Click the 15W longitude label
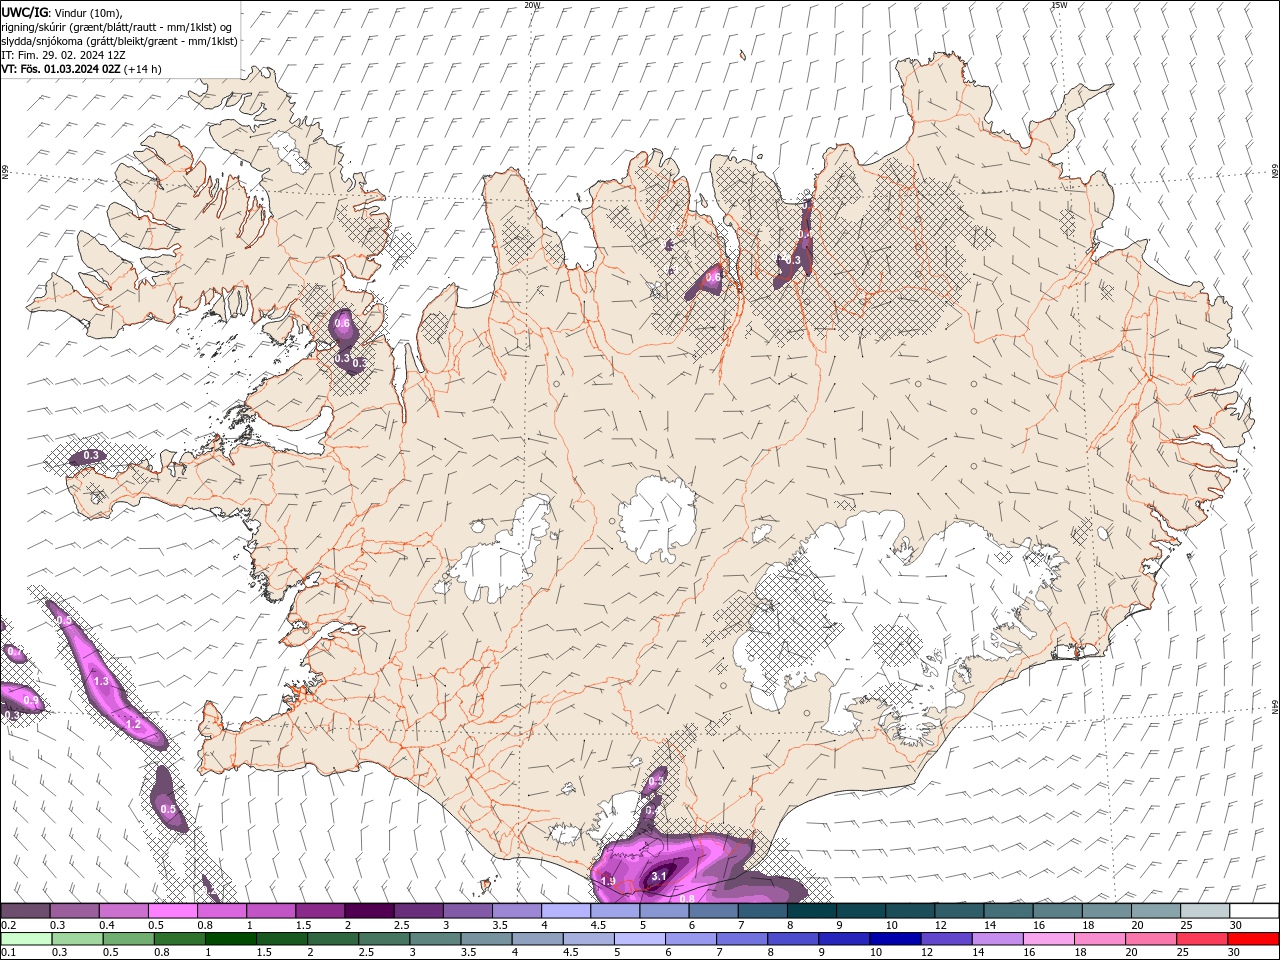 [1059, 5]
